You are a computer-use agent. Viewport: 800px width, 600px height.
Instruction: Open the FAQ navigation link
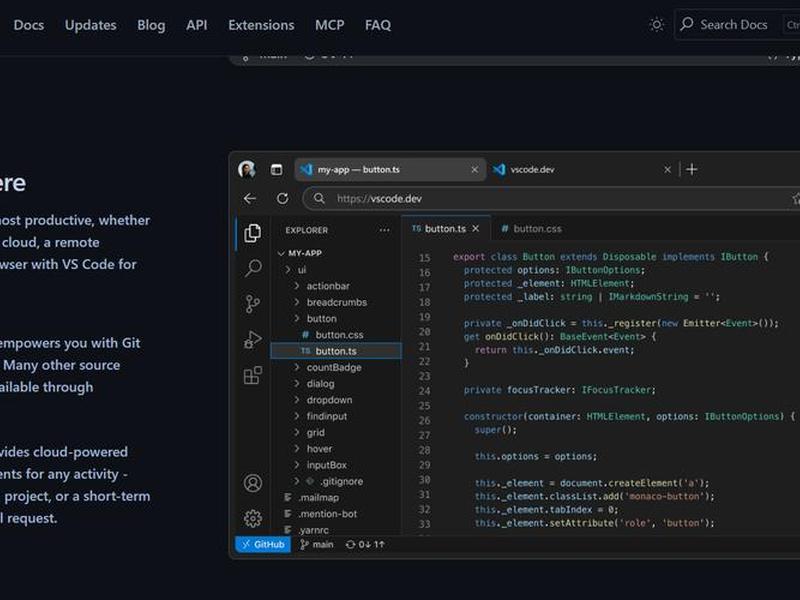(378, 25)
